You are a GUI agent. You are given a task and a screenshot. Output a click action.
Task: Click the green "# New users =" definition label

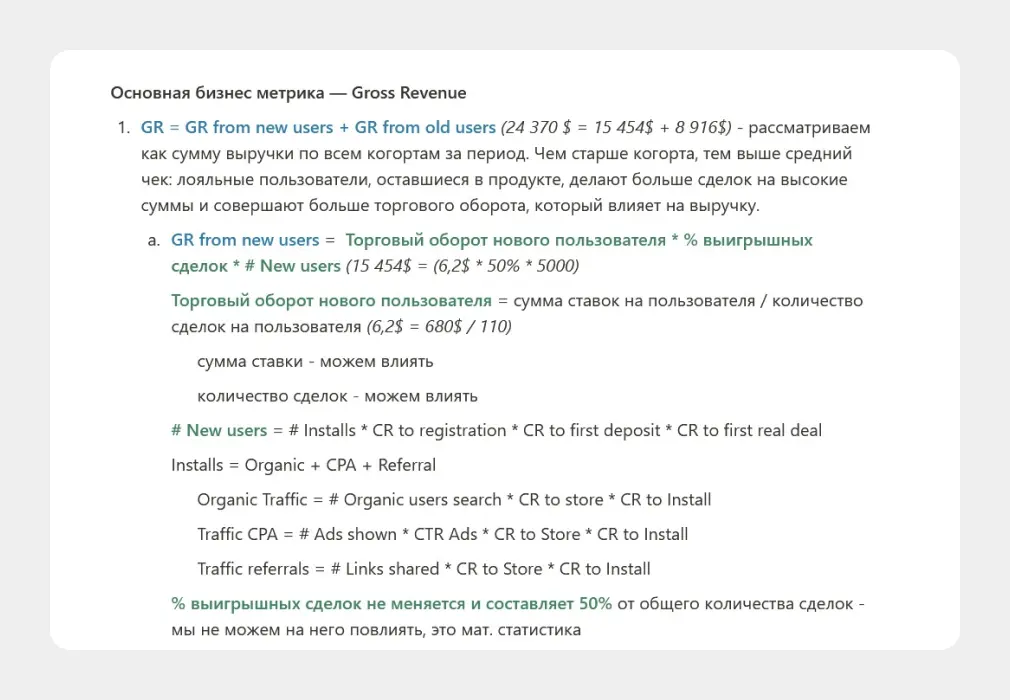[x=226, y=430]
